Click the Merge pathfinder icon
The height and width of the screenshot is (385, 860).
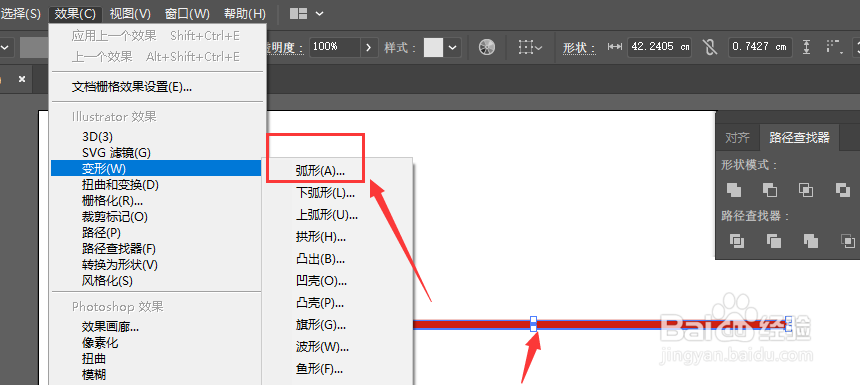click(810, 240)
